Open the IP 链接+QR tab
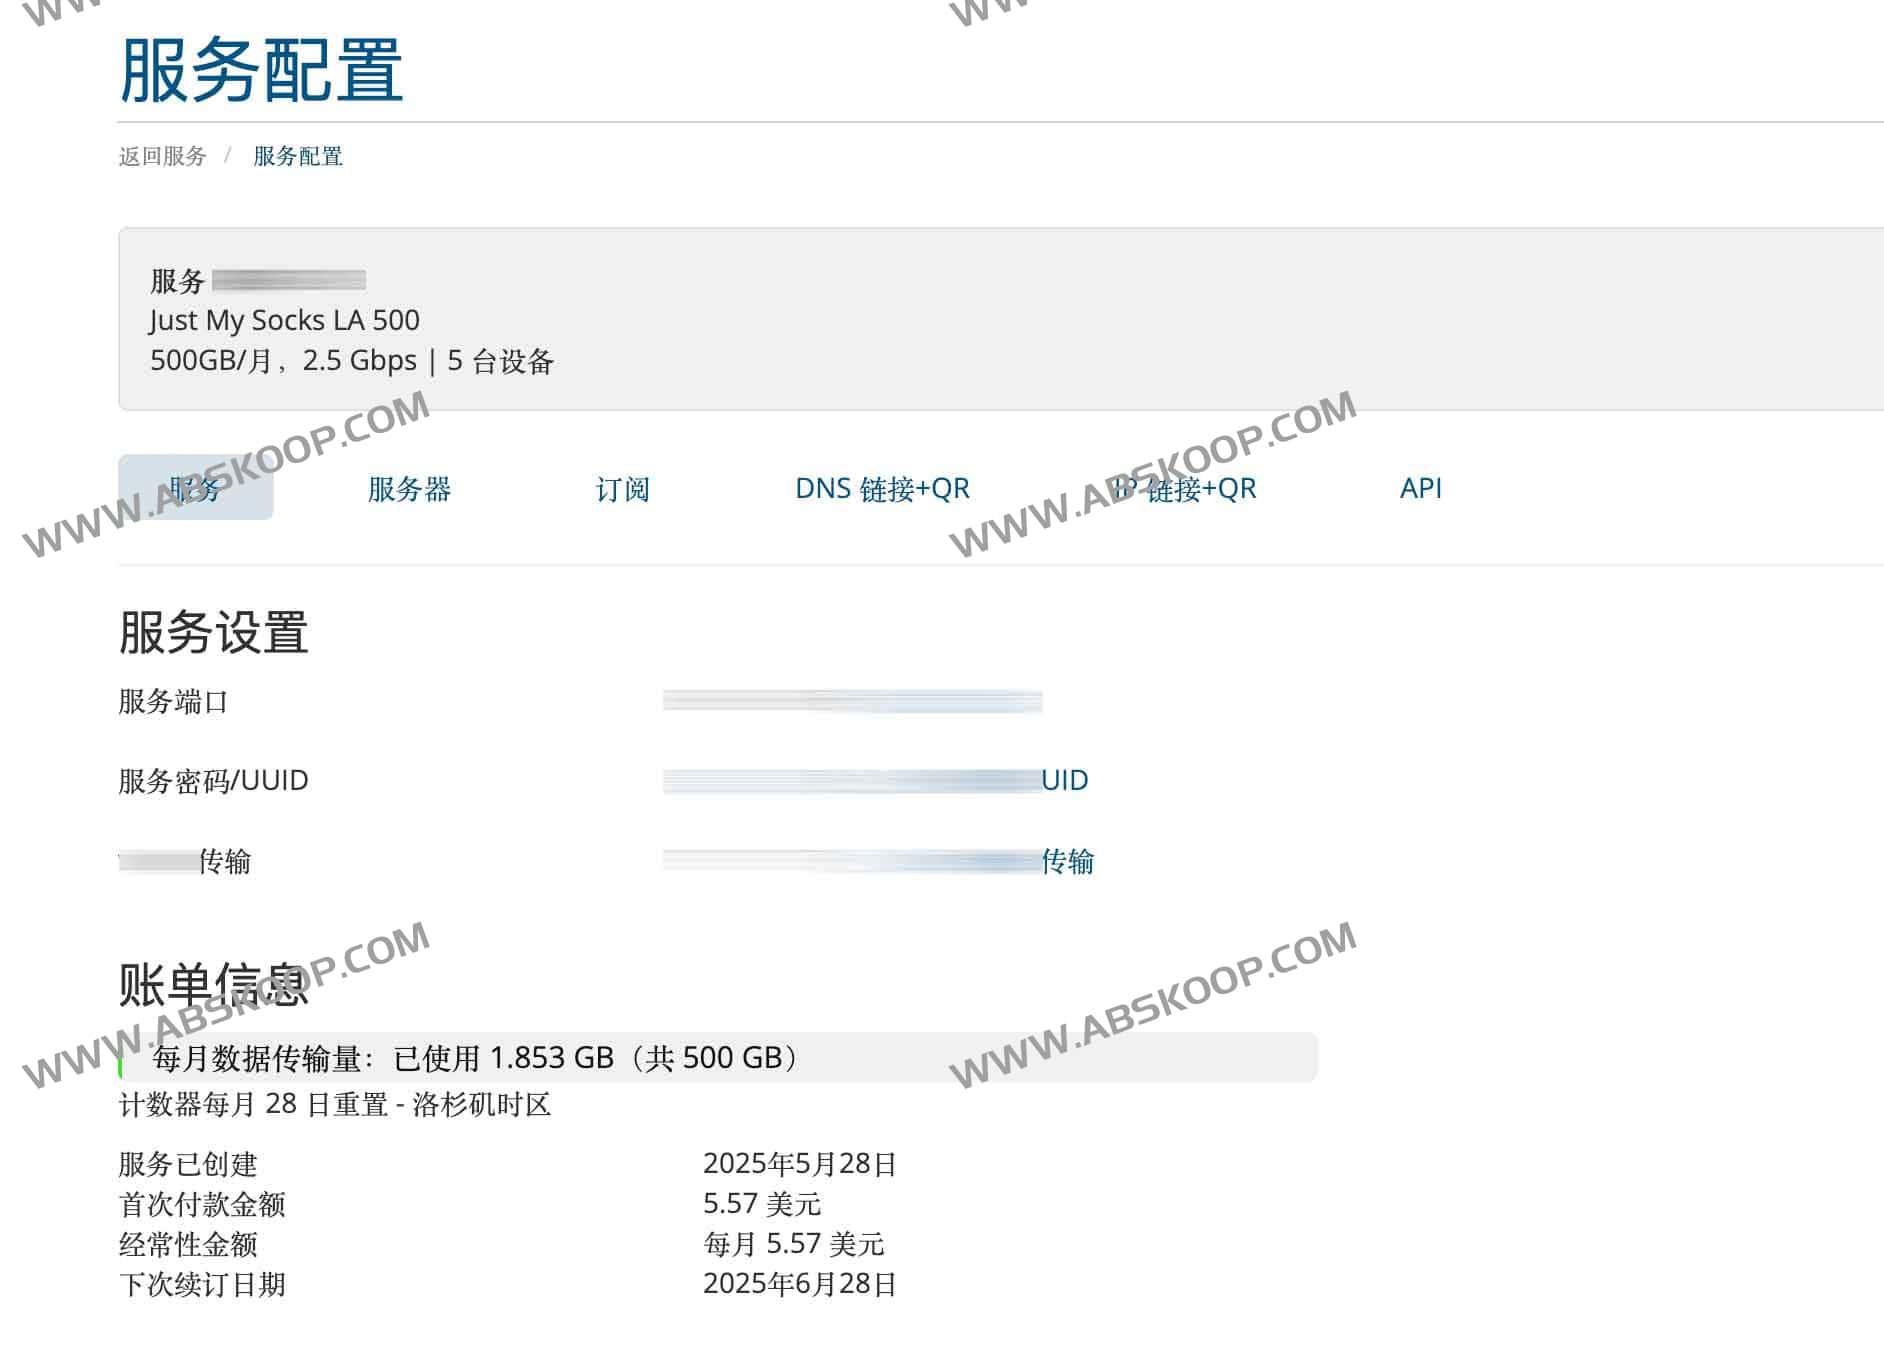The width and height of the screenshot is (1884, 1348). point(1185,489)
